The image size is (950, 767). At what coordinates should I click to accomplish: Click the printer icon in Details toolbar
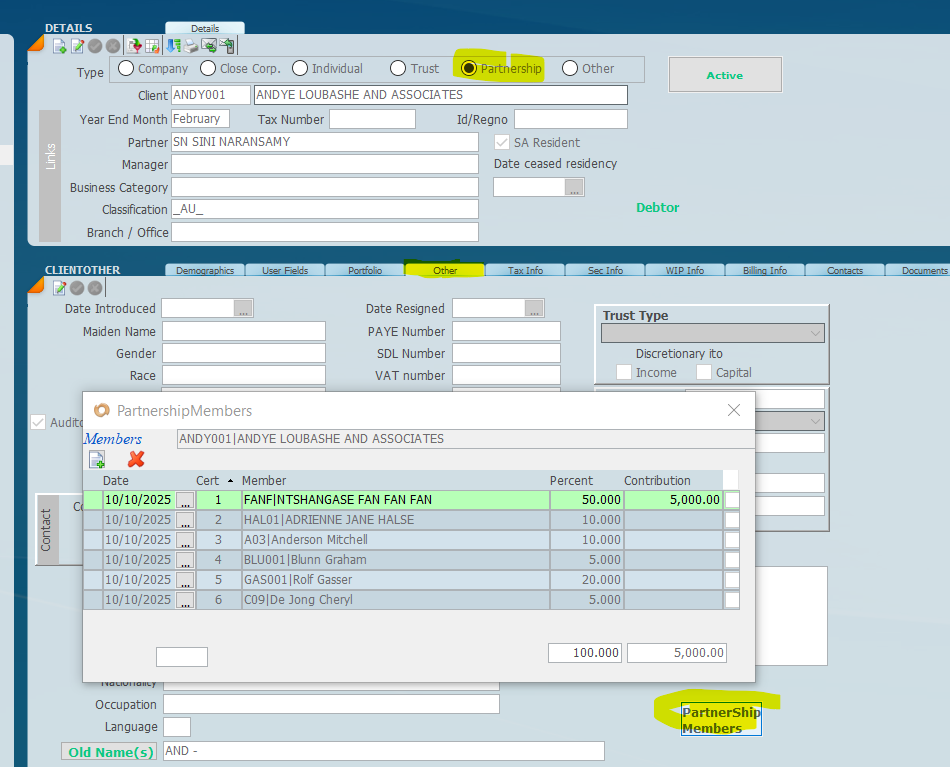(x=191, y=46)
